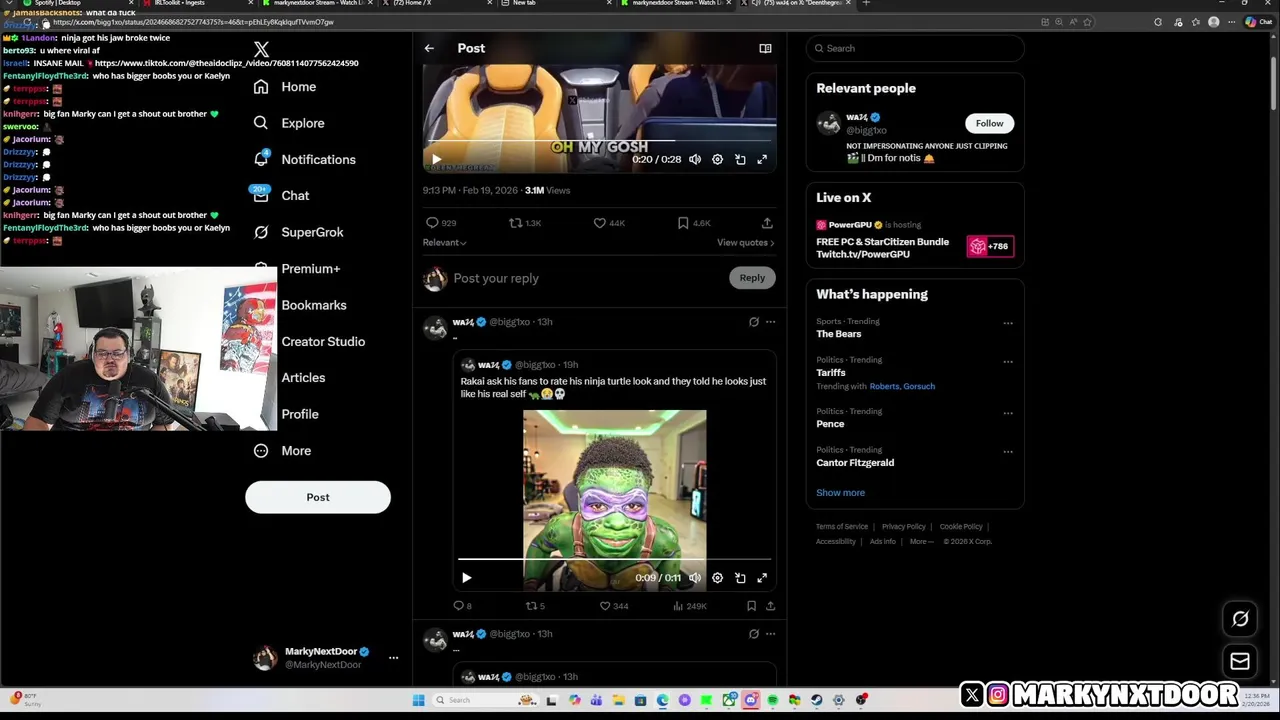
Task: Repost the reply with 5 reposts
Action: coord(535,606)
